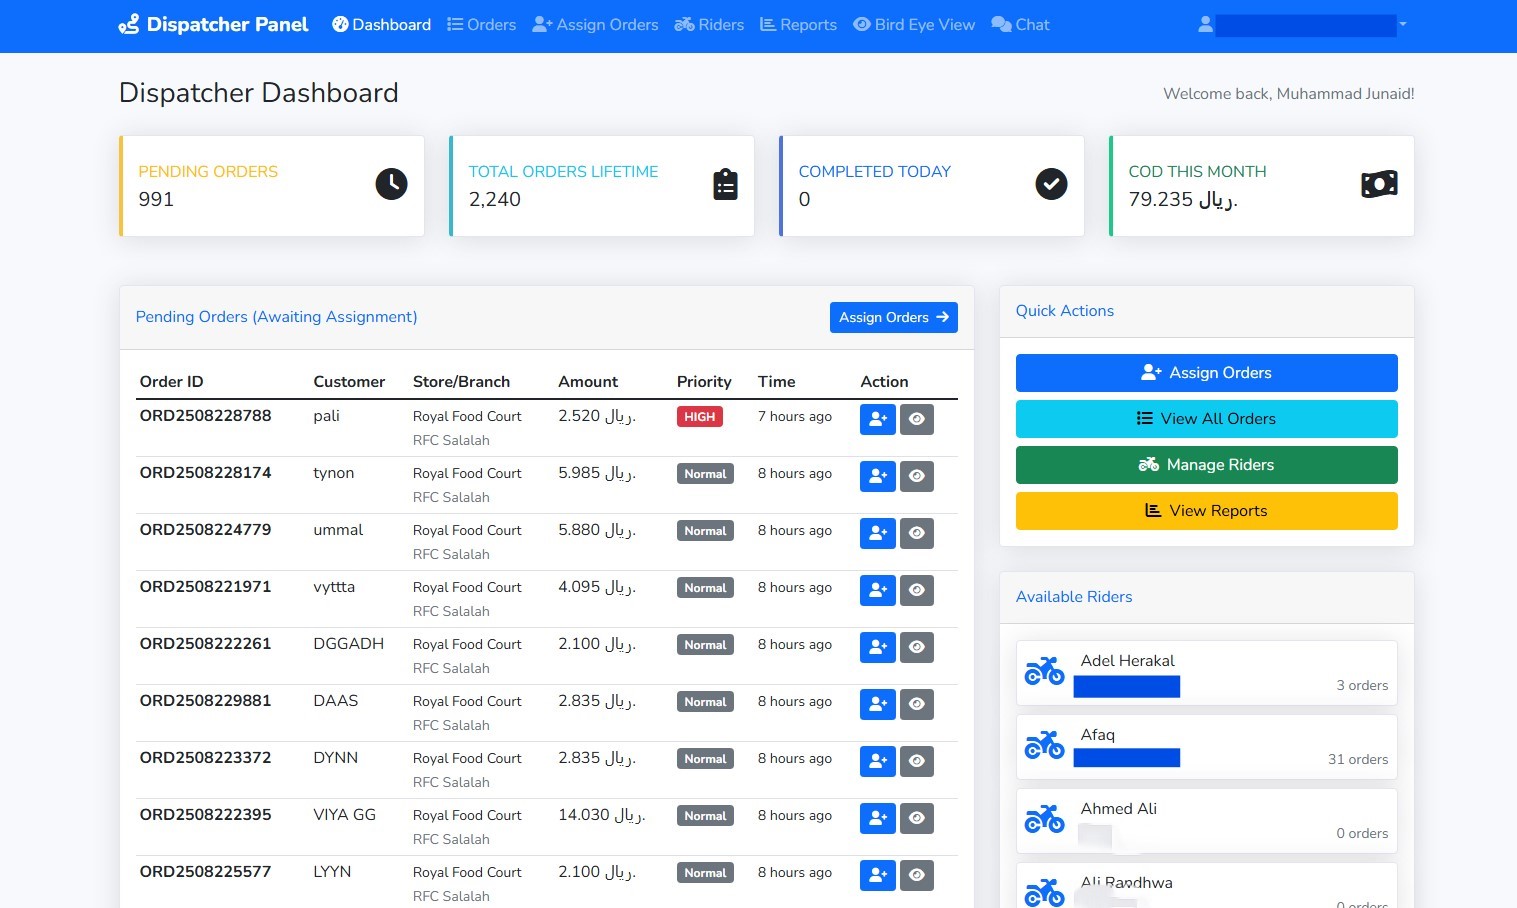
Task: Click customer name 'DGGADH'
Action: 348,644
